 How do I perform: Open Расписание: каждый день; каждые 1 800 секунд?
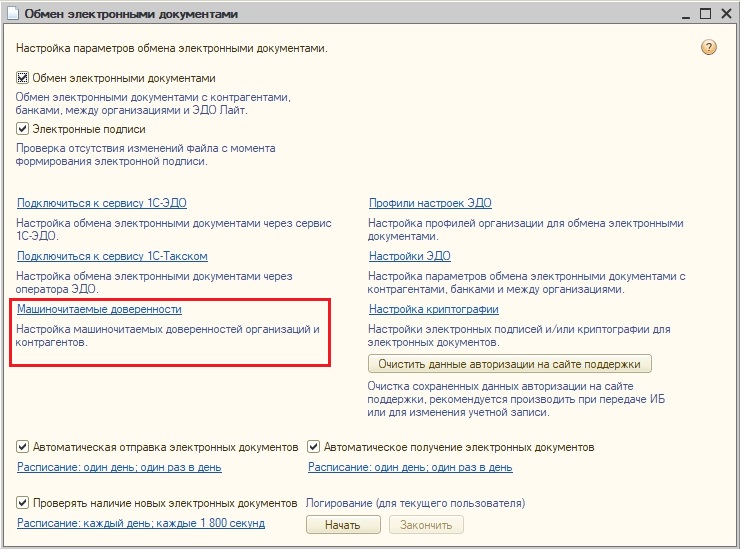[141, 523]
